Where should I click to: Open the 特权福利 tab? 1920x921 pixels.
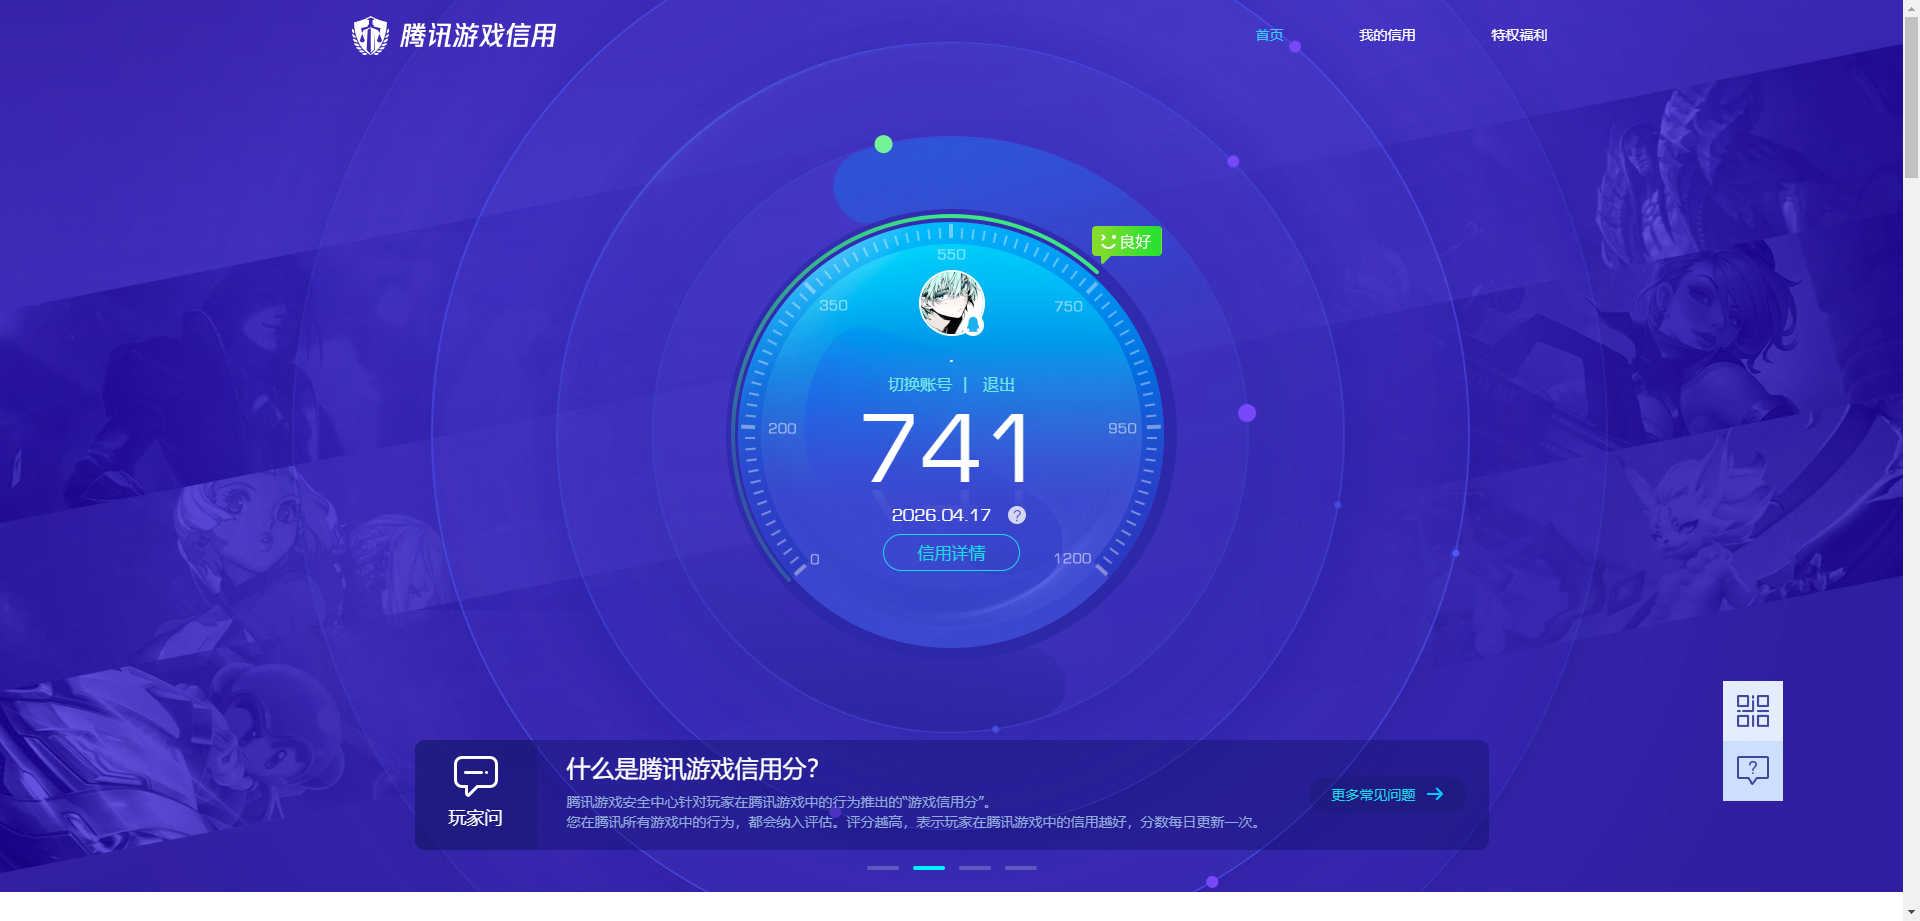(1518, 35)
